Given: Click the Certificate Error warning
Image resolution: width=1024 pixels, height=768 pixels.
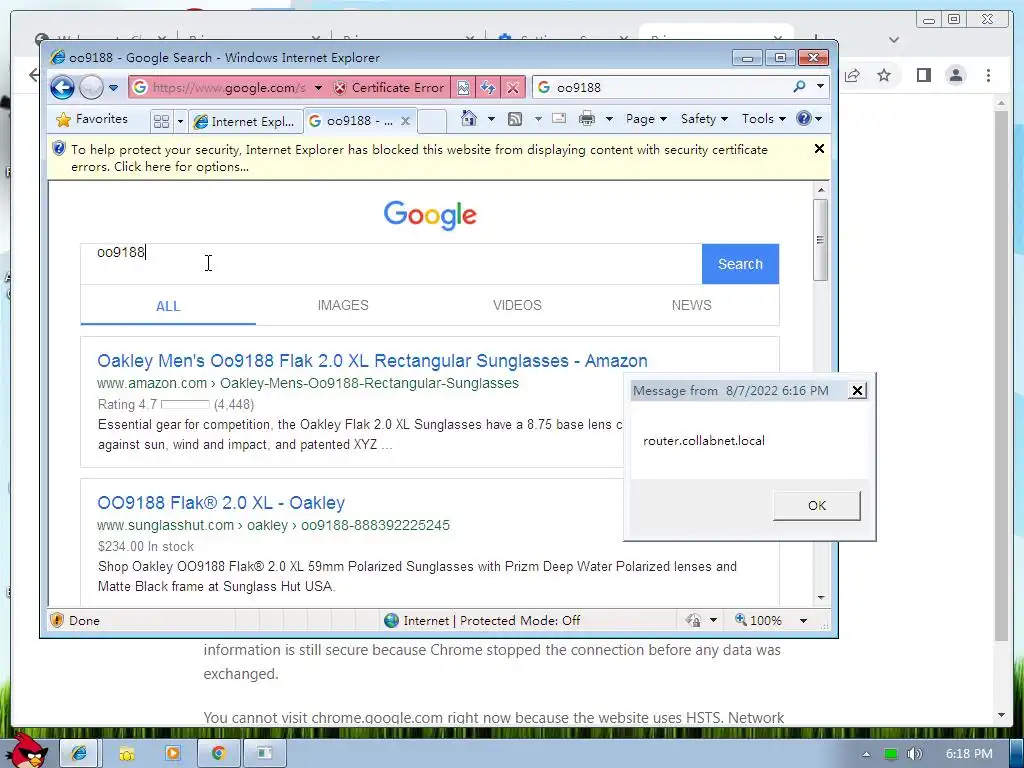Looking at the screenshot, I should pos(389,88).
